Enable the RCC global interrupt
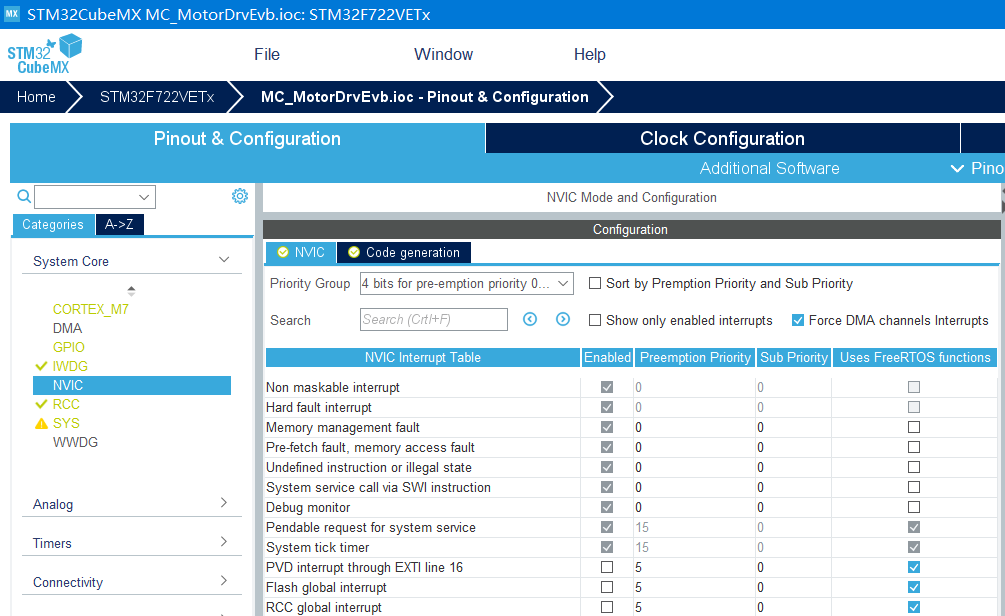 click(607, 607)
